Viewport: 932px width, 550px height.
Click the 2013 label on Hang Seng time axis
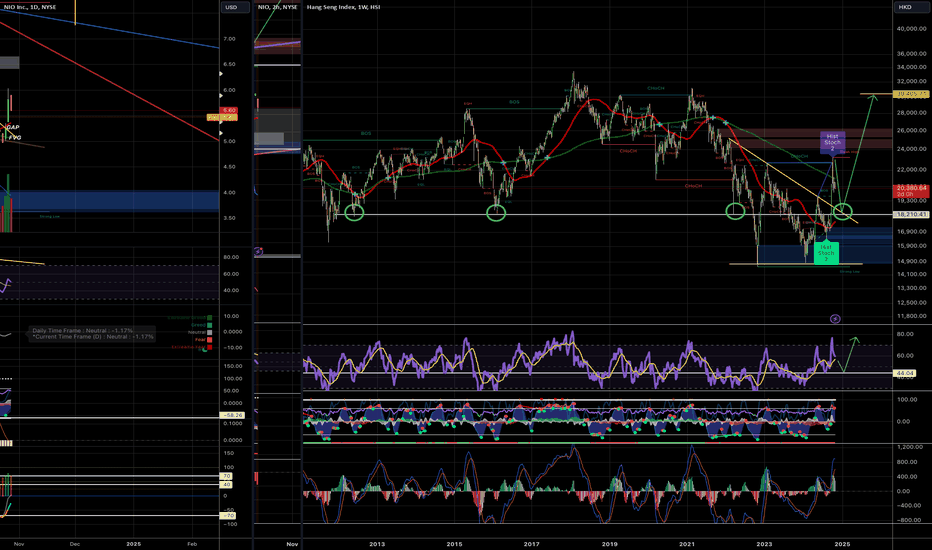tap(377, 544)
